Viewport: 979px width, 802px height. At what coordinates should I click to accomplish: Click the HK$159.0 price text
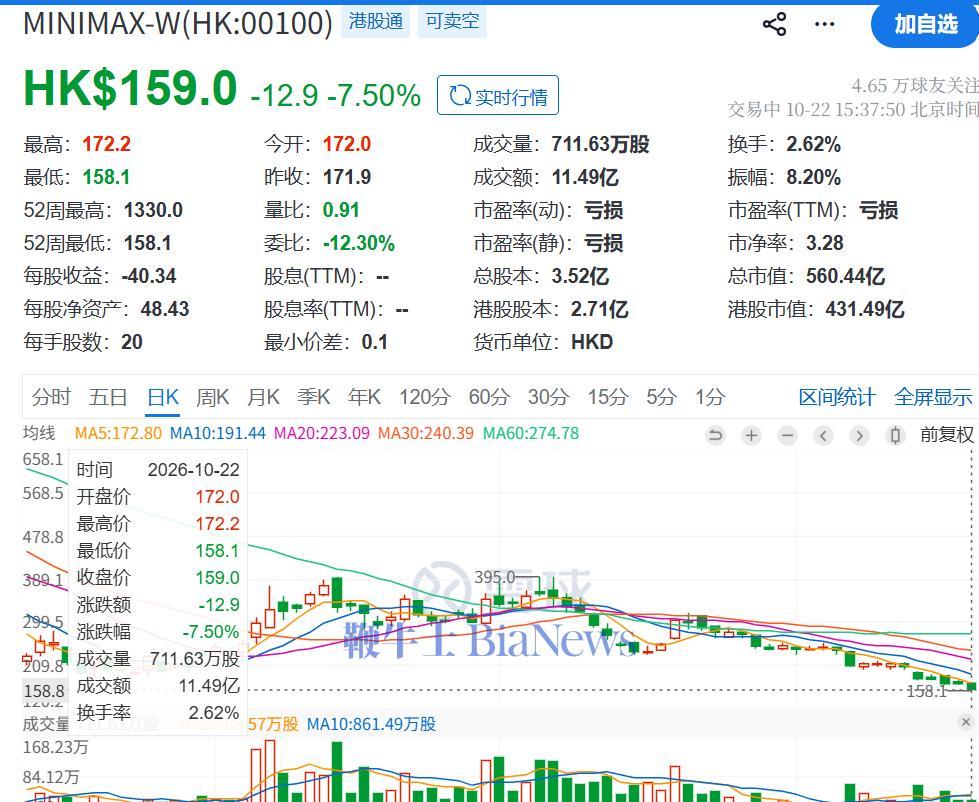coord(130,88)
